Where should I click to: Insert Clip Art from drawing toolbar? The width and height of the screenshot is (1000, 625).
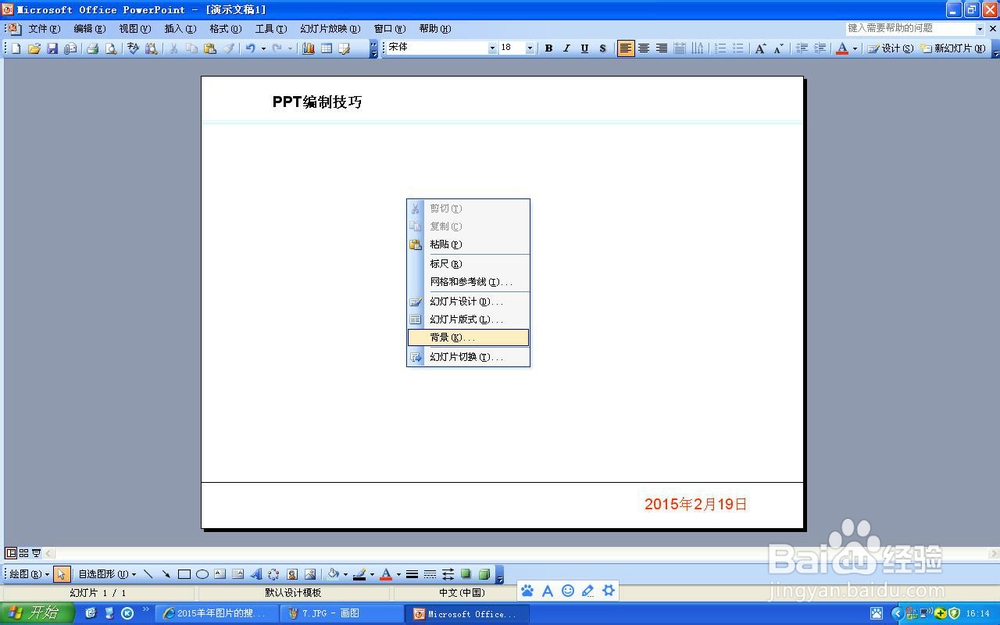[292, 574]
